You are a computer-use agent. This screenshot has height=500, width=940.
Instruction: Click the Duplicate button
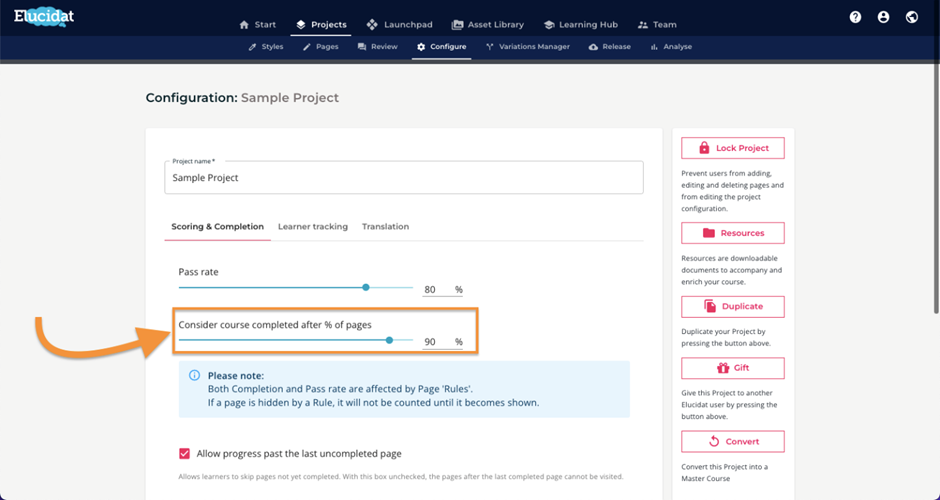733,306
